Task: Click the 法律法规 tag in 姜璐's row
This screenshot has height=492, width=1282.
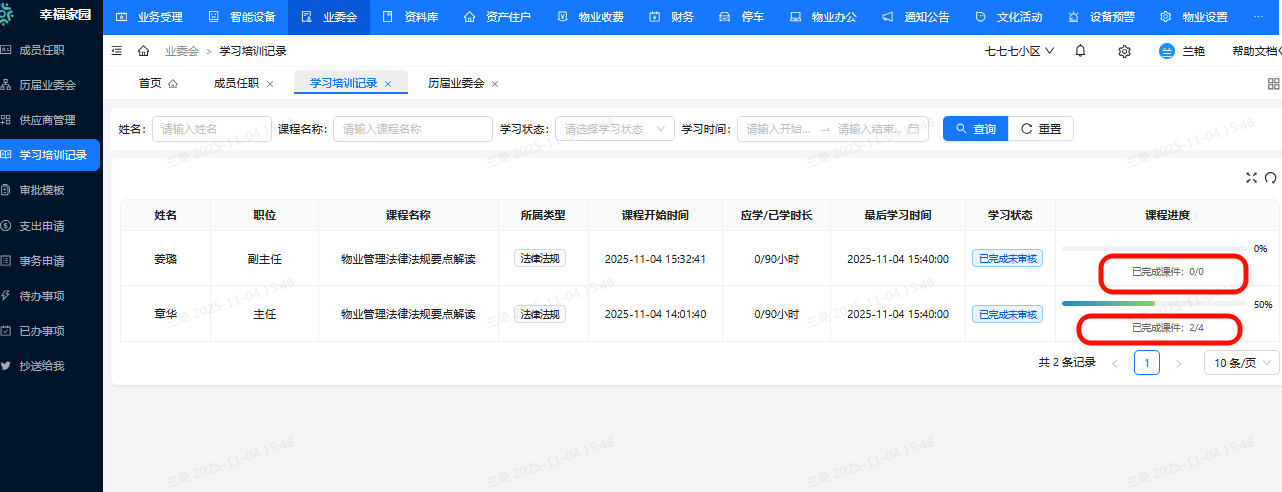Action: (540, 258)
